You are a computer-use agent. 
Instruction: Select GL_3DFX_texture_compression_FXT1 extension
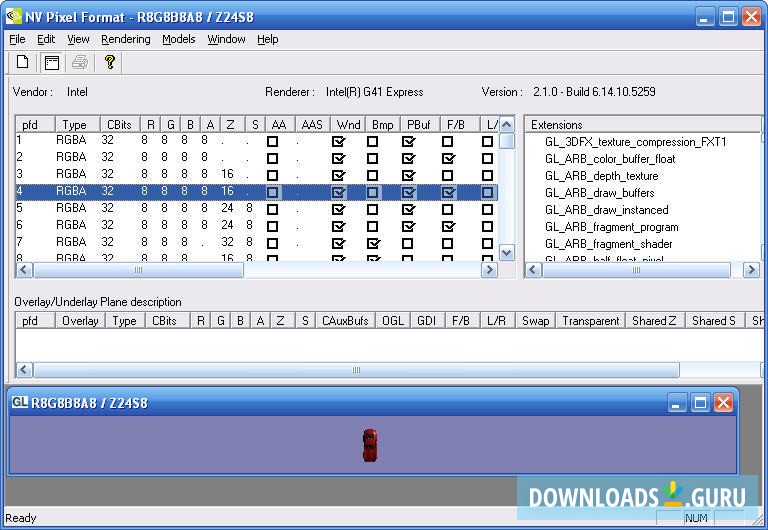click(636, 142)
